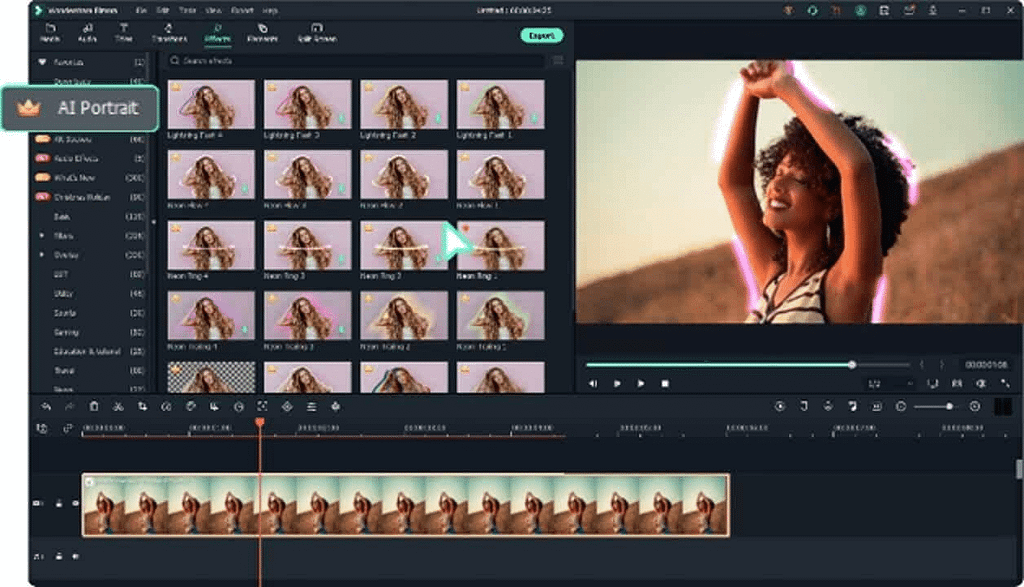Zoom out the timeline using minus icon
This screenshot has width=1024, height=587.
pos(901,407)
